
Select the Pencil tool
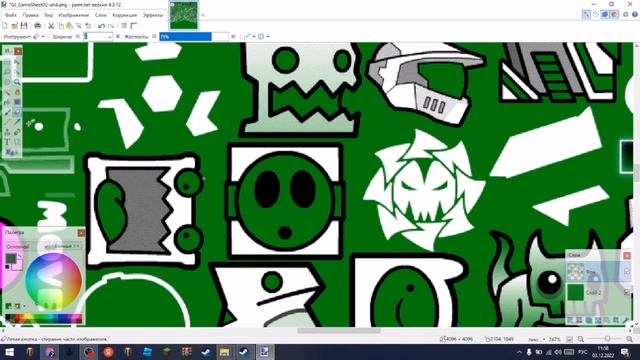(7, 122)
